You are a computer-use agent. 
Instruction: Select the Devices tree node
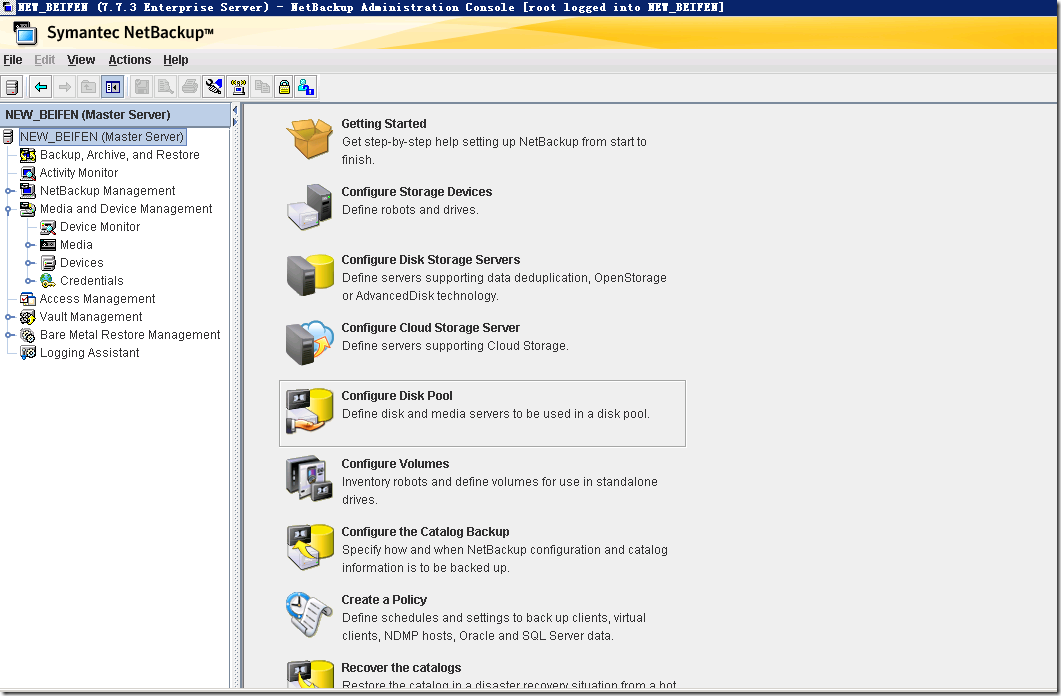click(x=82, y=263)
